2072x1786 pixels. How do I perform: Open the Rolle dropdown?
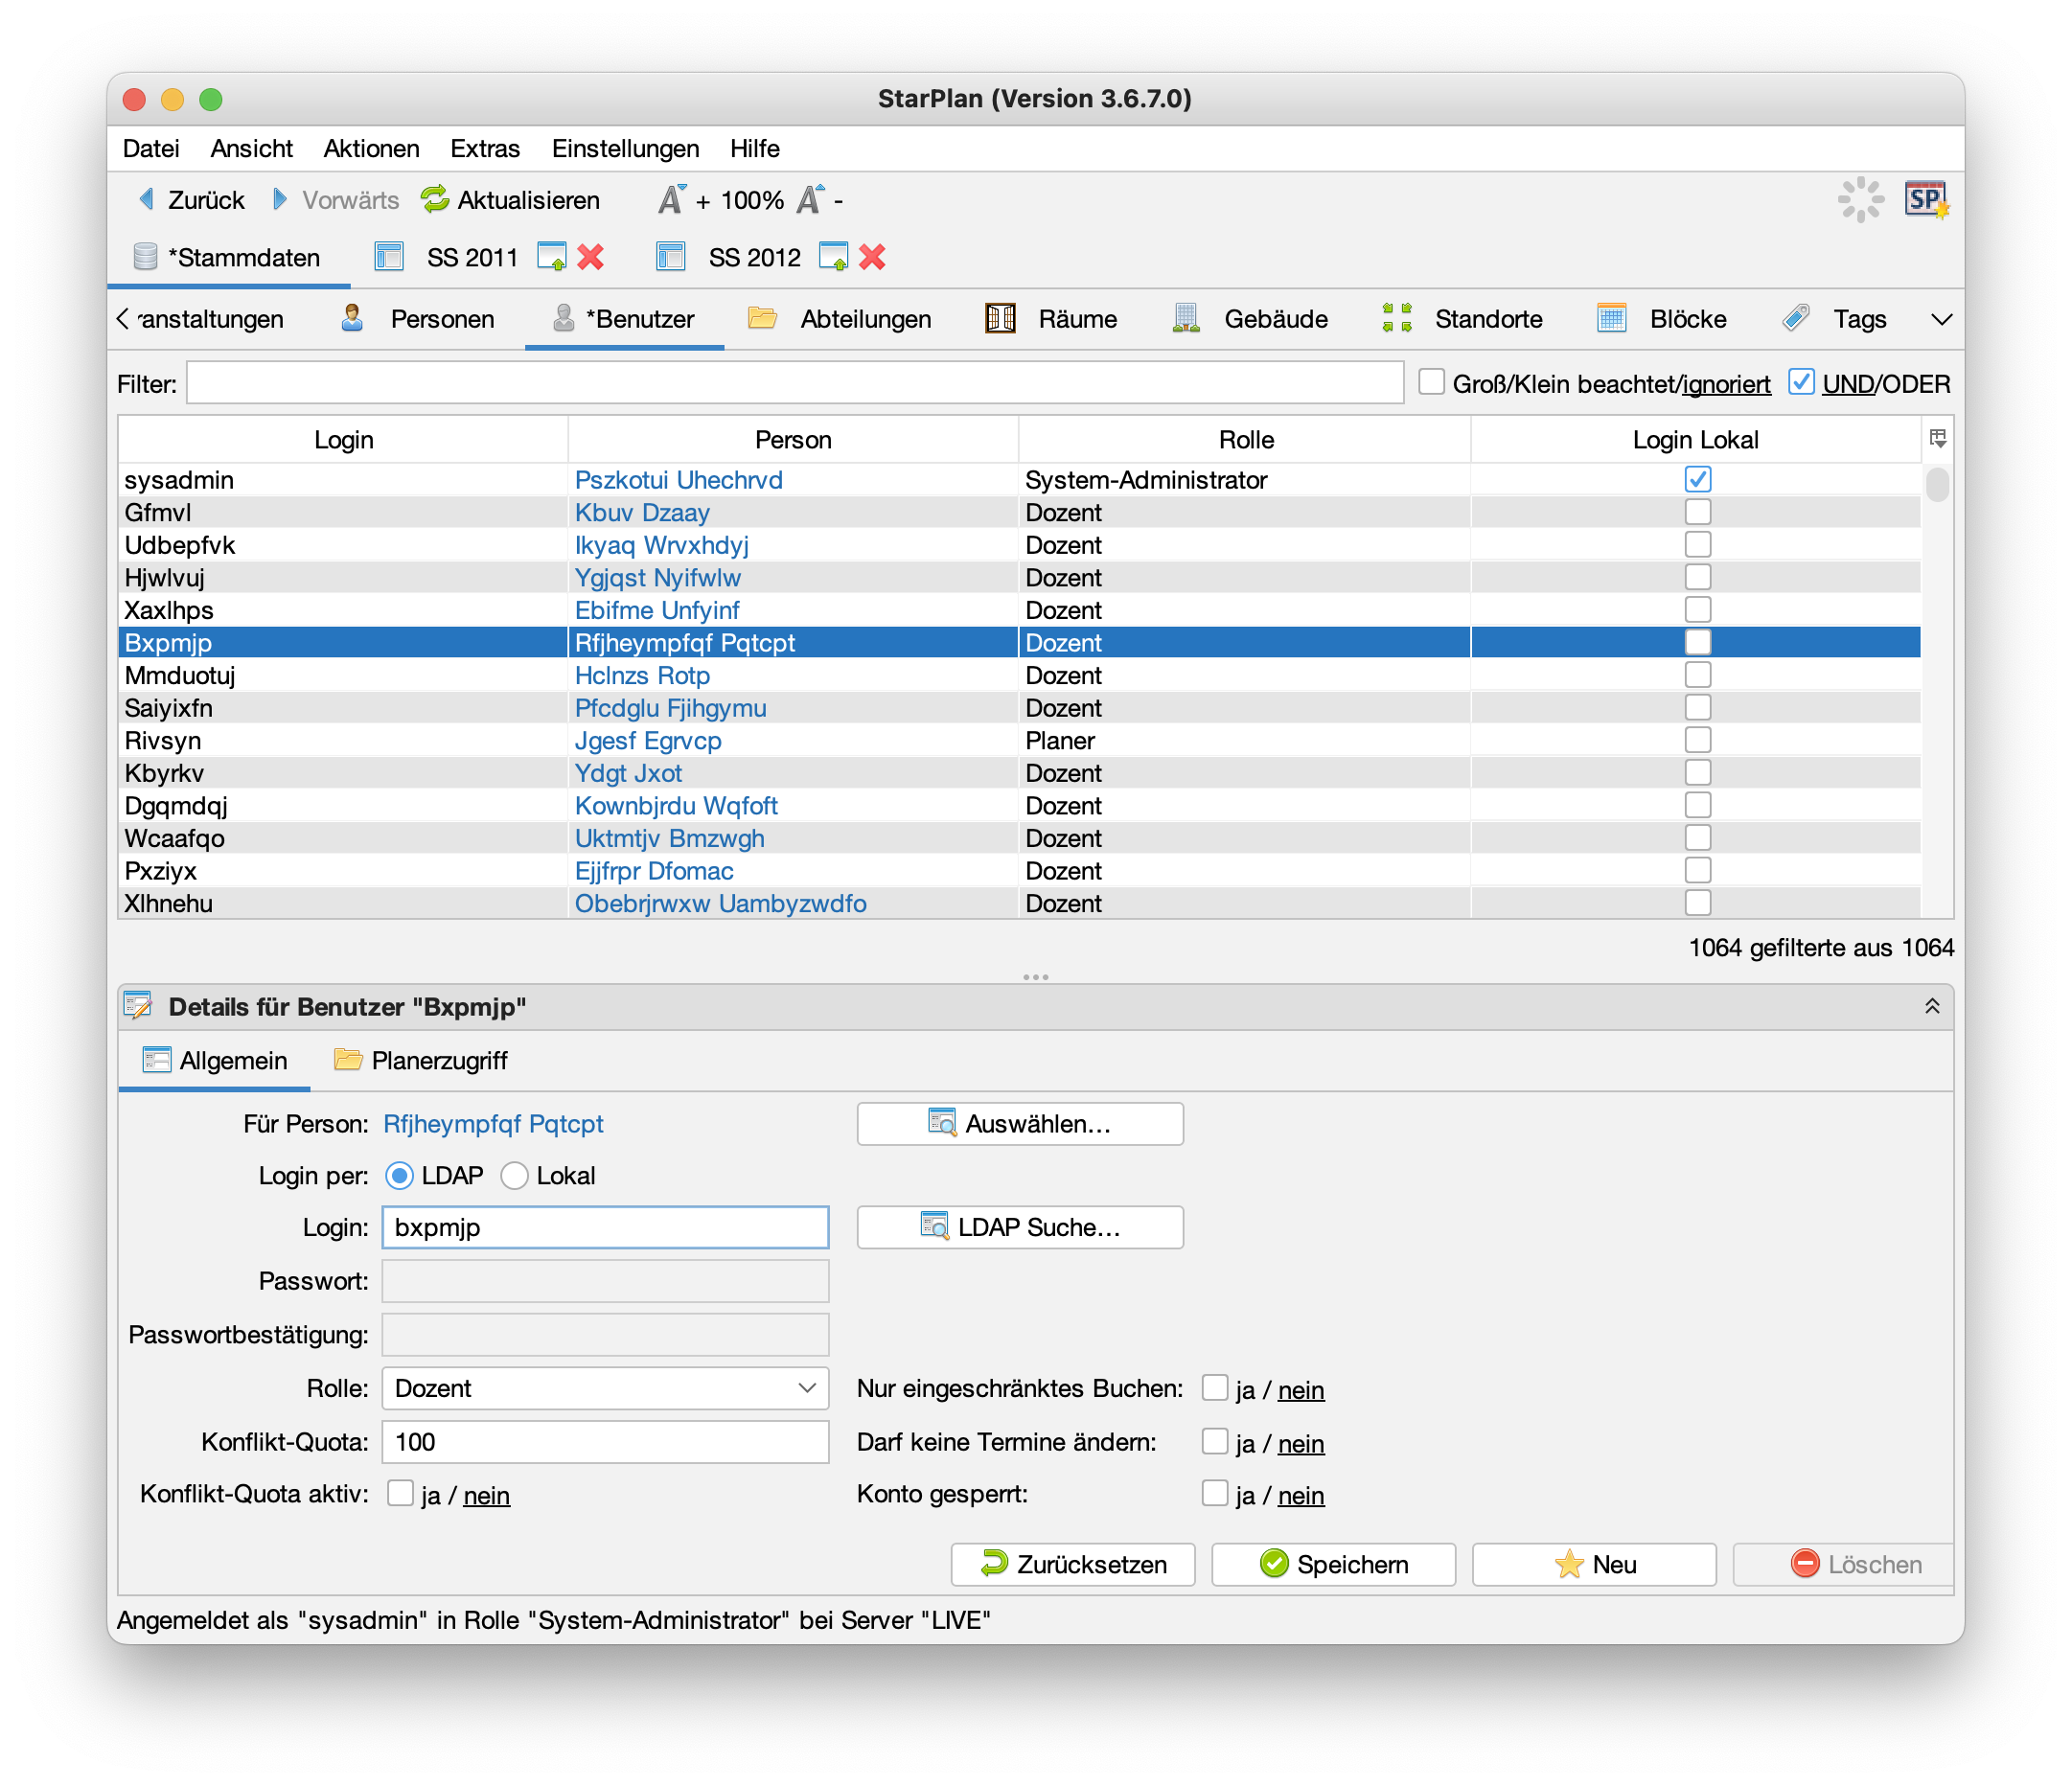[x=605, y=1388]
